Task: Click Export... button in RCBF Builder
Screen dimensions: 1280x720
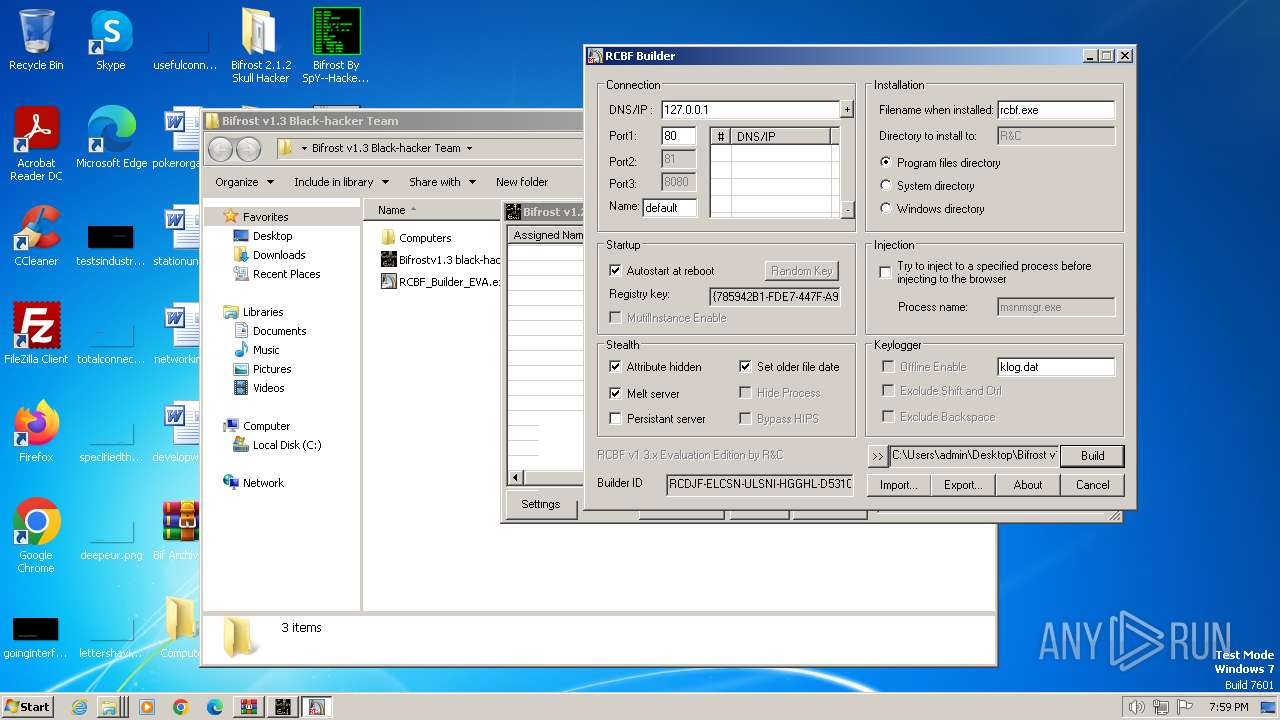Action: tap(963, 485)
